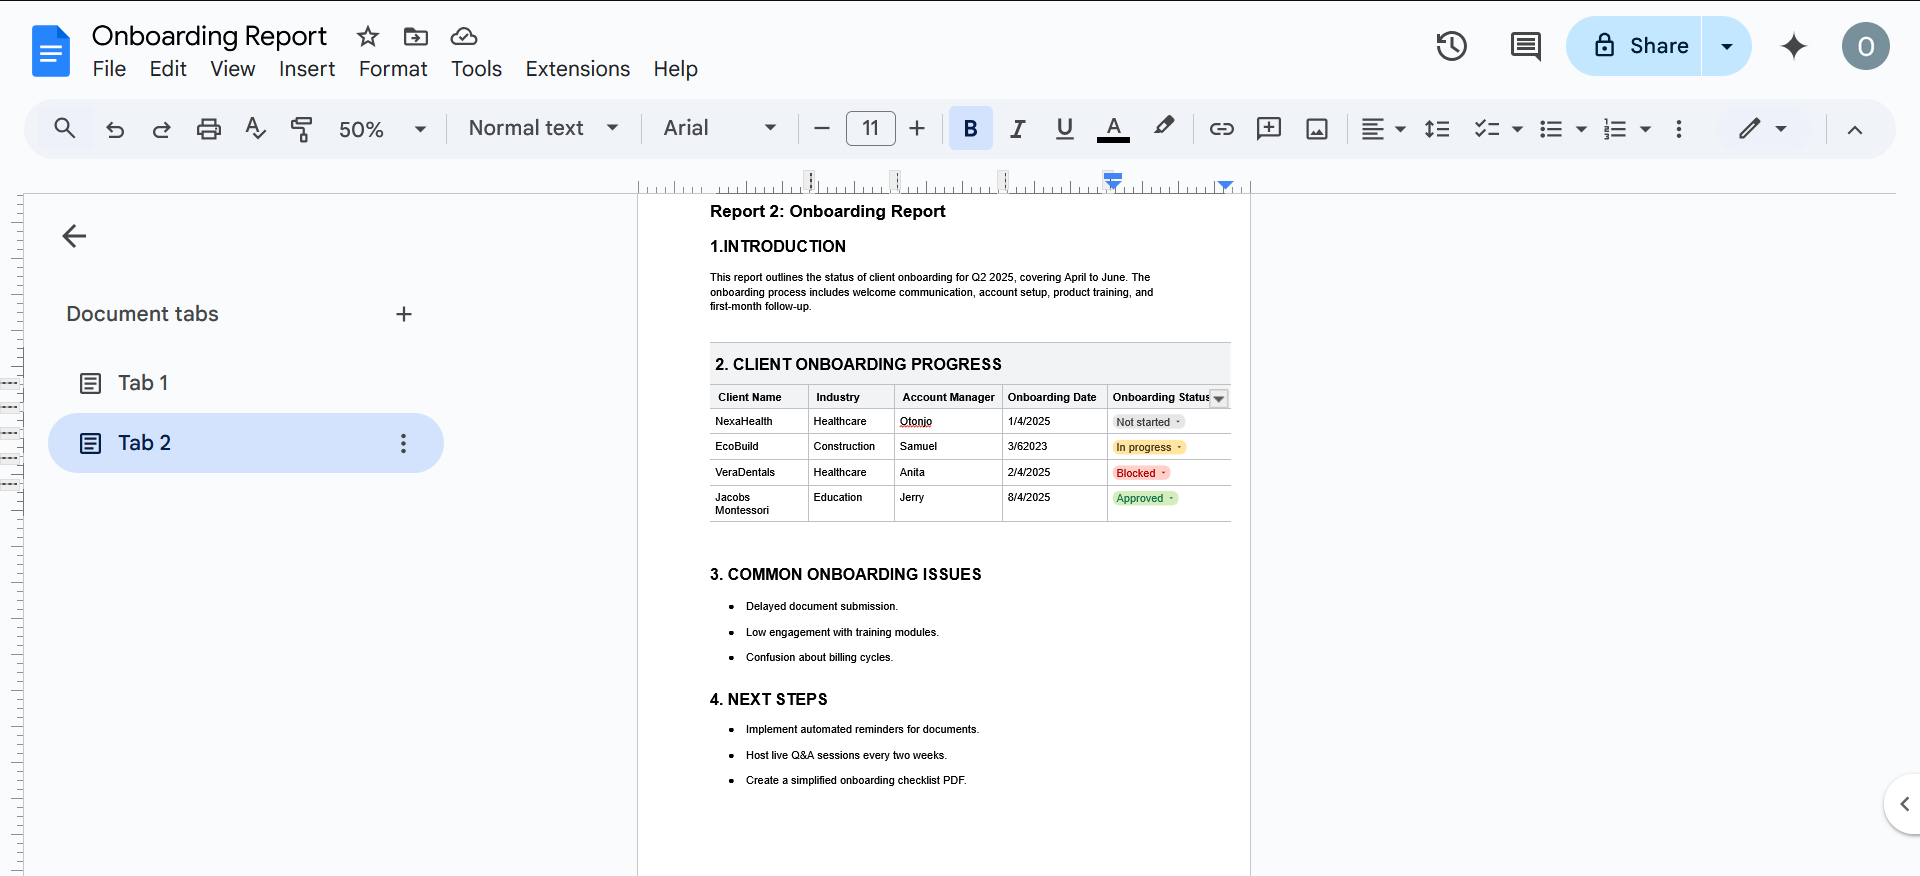This screenshot has width=1920, height=876.
Task: Open the File menu
Action: tap(109, 69)
